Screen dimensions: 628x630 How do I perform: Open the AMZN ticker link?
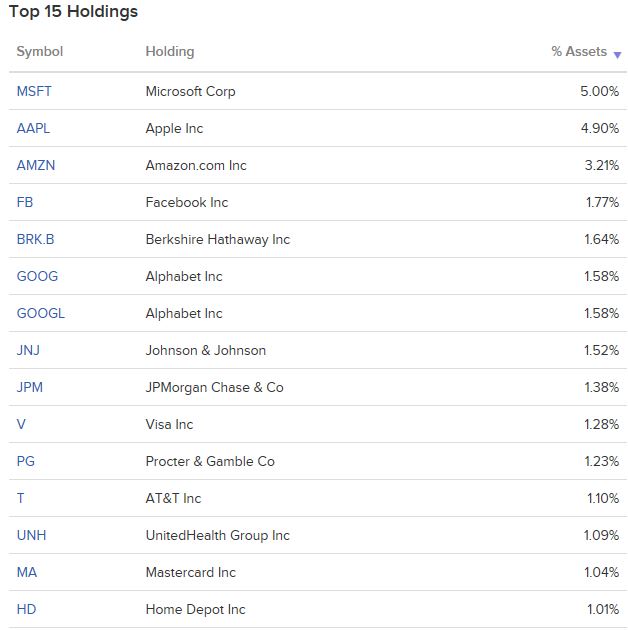tap(36, 165)
